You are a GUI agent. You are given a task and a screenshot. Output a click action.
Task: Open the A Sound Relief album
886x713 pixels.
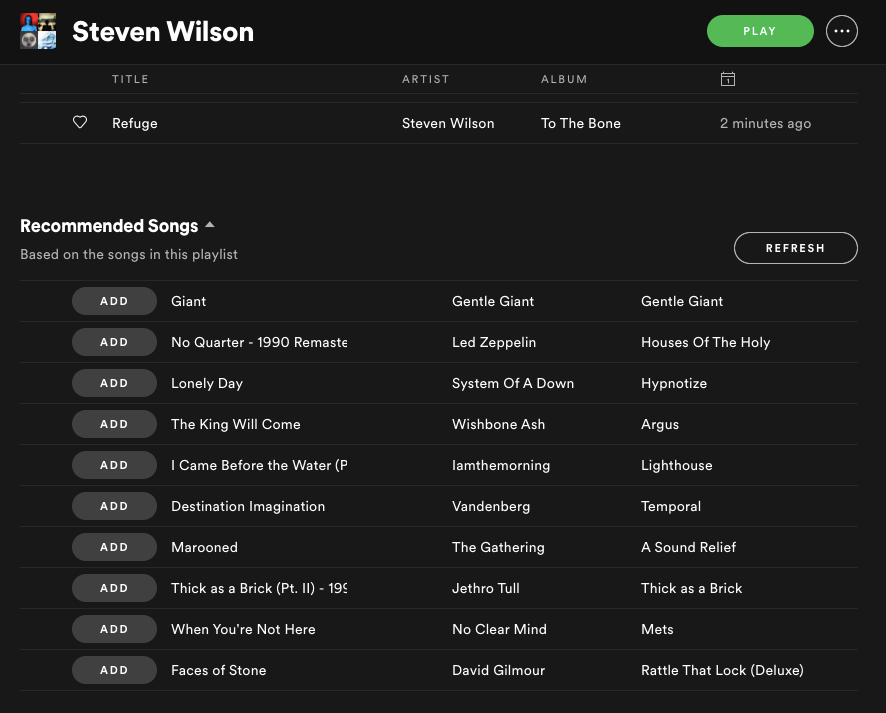tap(688, 547)
